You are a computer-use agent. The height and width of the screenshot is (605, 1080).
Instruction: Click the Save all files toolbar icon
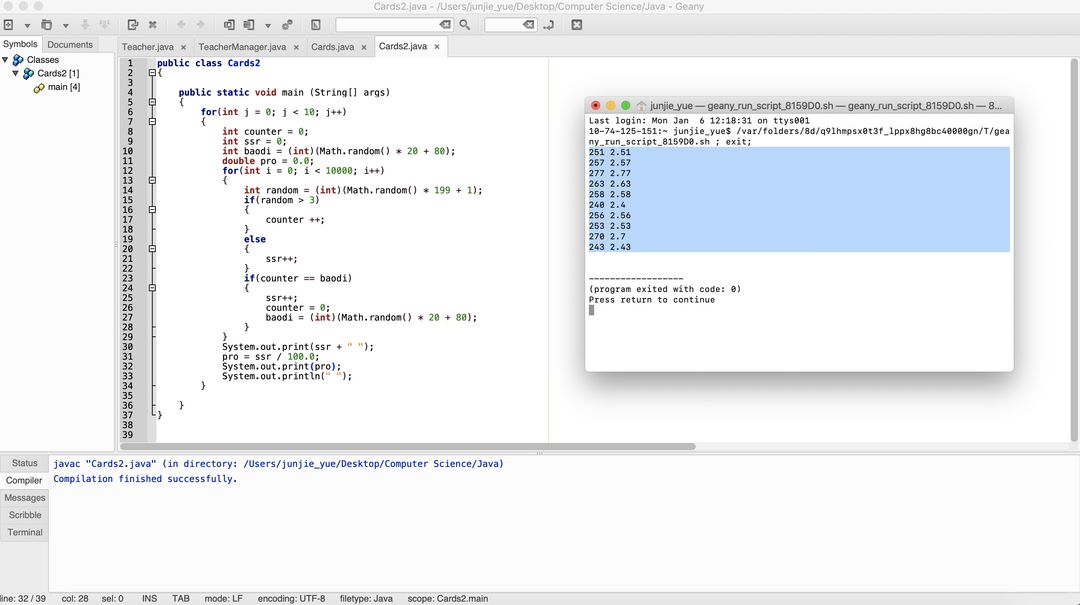pyautogui.click(x=105, y=25)
